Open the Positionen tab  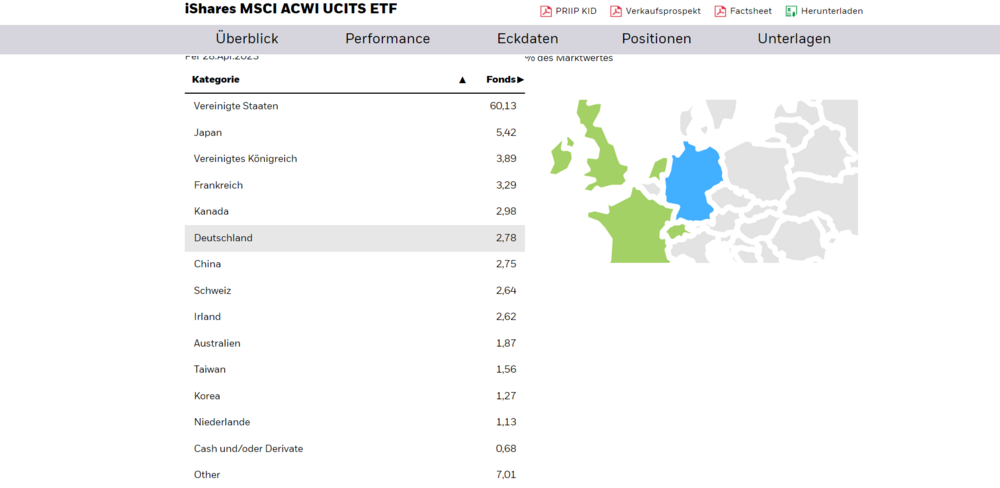[x=656, y=39]
